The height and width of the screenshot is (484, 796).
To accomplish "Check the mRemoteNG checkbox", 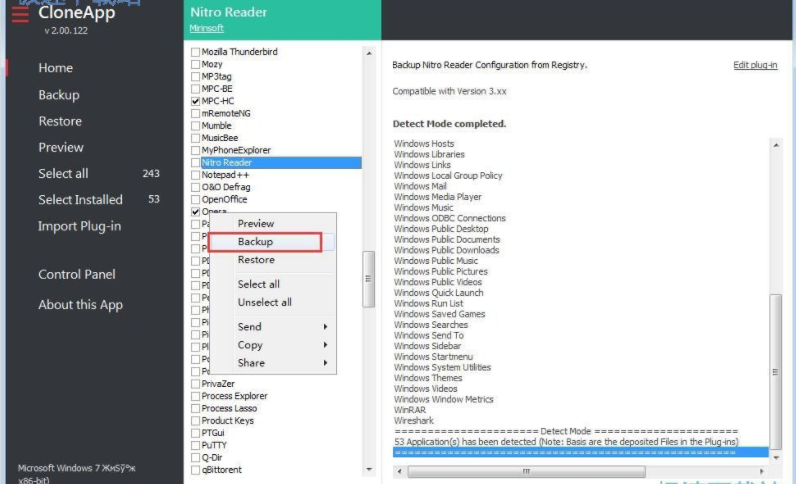I will pos(195,113).
